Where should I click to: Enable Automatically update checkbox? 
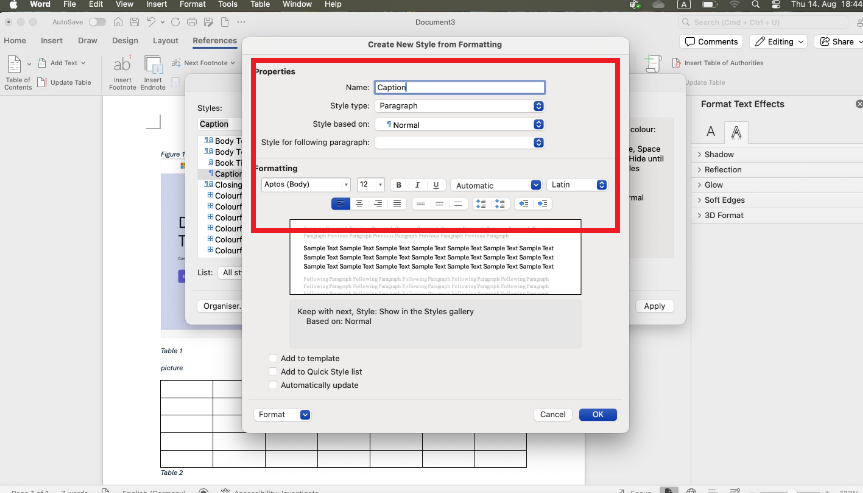pos(272,385)
